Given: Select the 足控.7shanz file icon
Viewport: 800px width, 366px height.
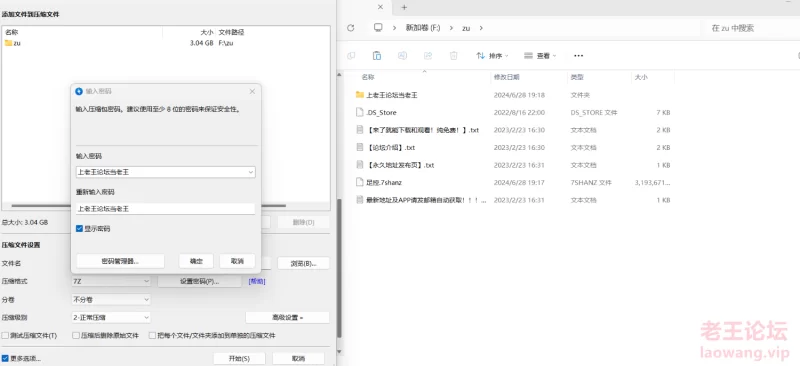Looking at the screenshot, I should 360,182.
